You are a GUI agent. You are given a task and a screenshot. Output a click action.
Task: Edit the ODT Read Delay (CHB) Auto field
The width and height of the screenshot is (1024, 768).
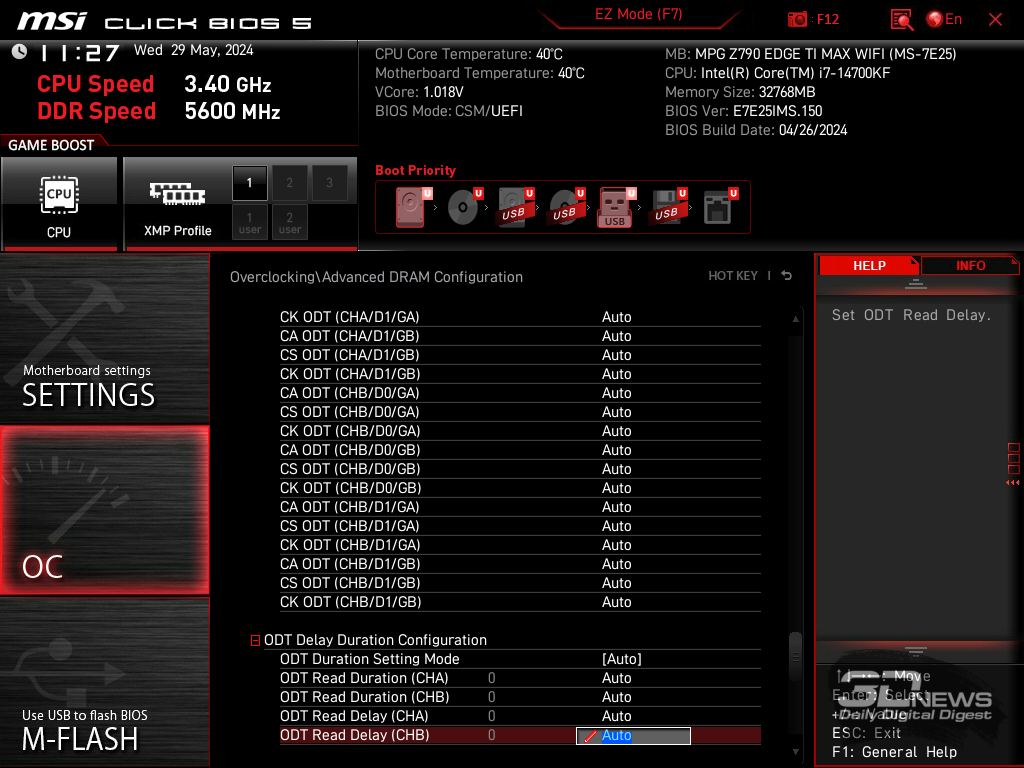[x=633, y=736]
